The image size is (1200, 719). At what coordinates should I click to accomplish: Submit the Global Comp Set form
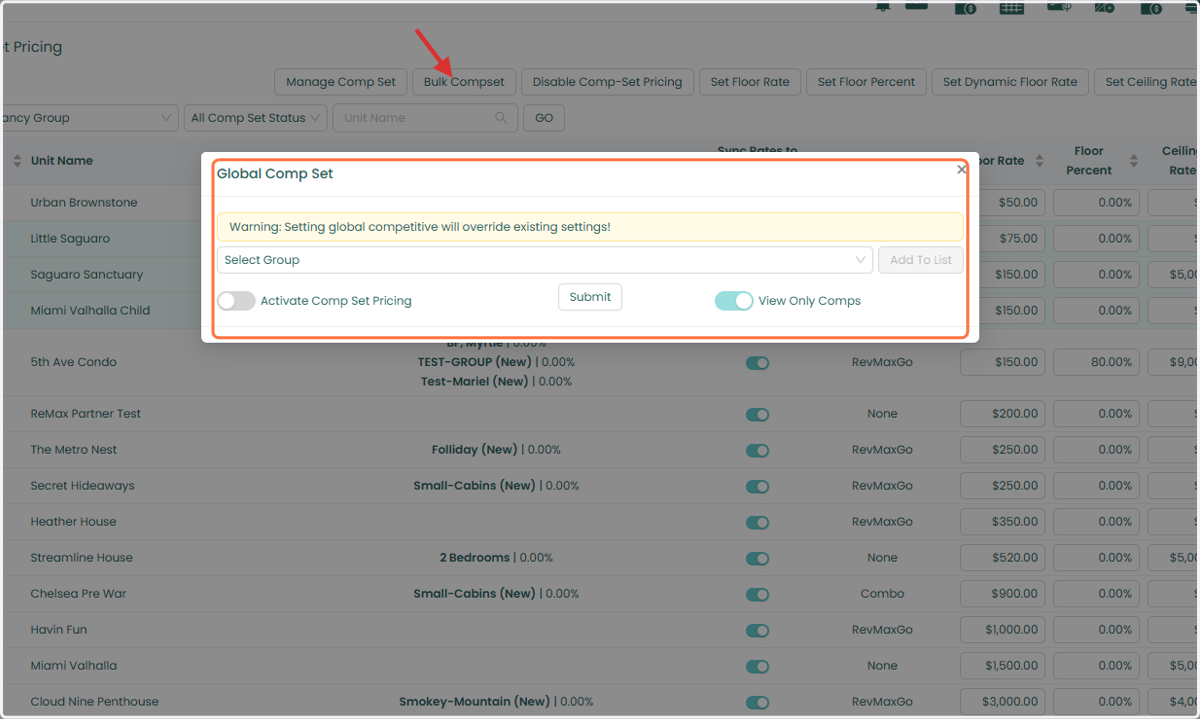(x=590, y=297)
